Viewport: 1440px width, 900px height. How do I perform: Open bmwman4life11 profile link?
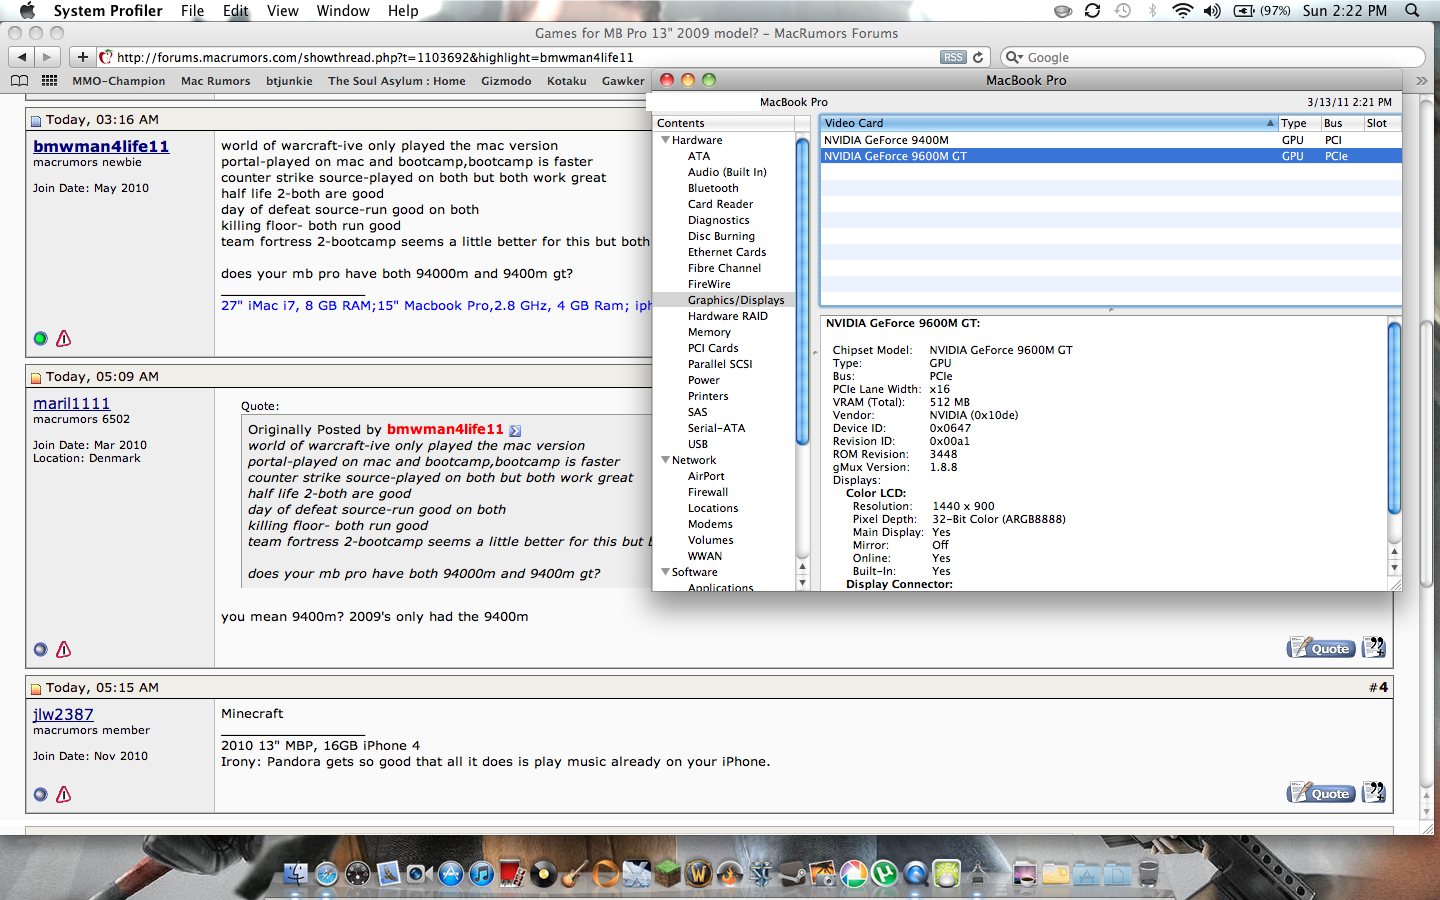pyautogui.click(x=101, y=146)
